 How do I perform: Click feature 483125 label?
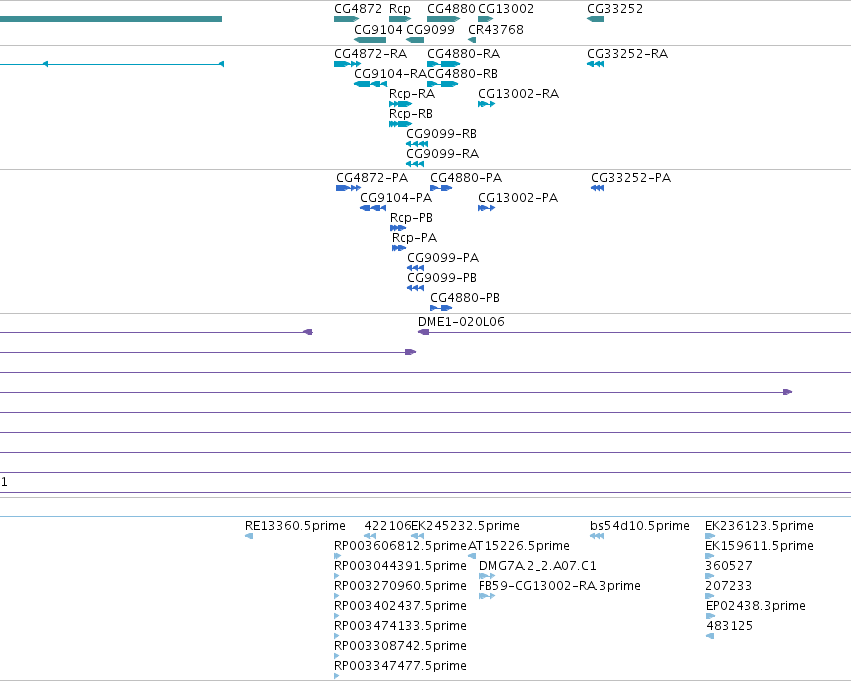[730, 626]
